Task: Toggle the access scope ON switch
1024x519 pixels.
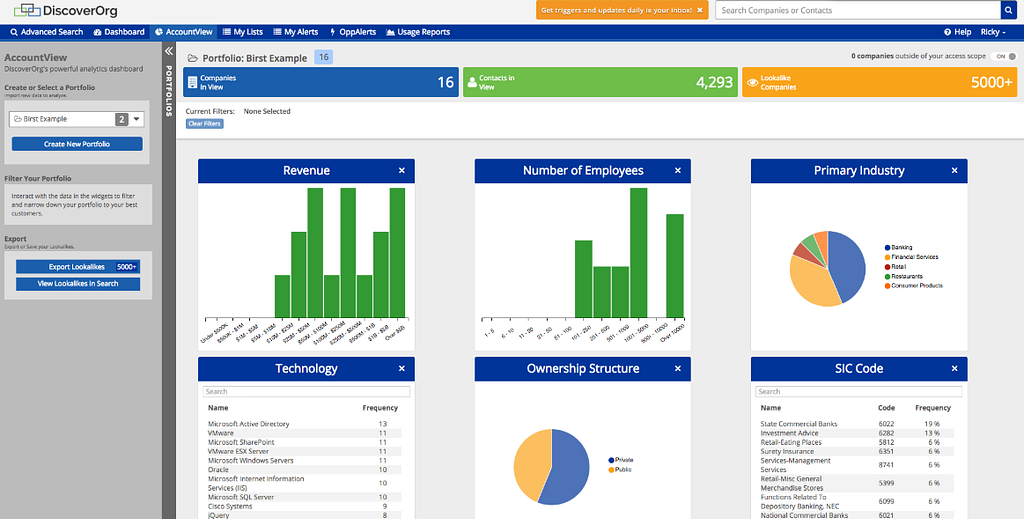Action: [1004, 56]
